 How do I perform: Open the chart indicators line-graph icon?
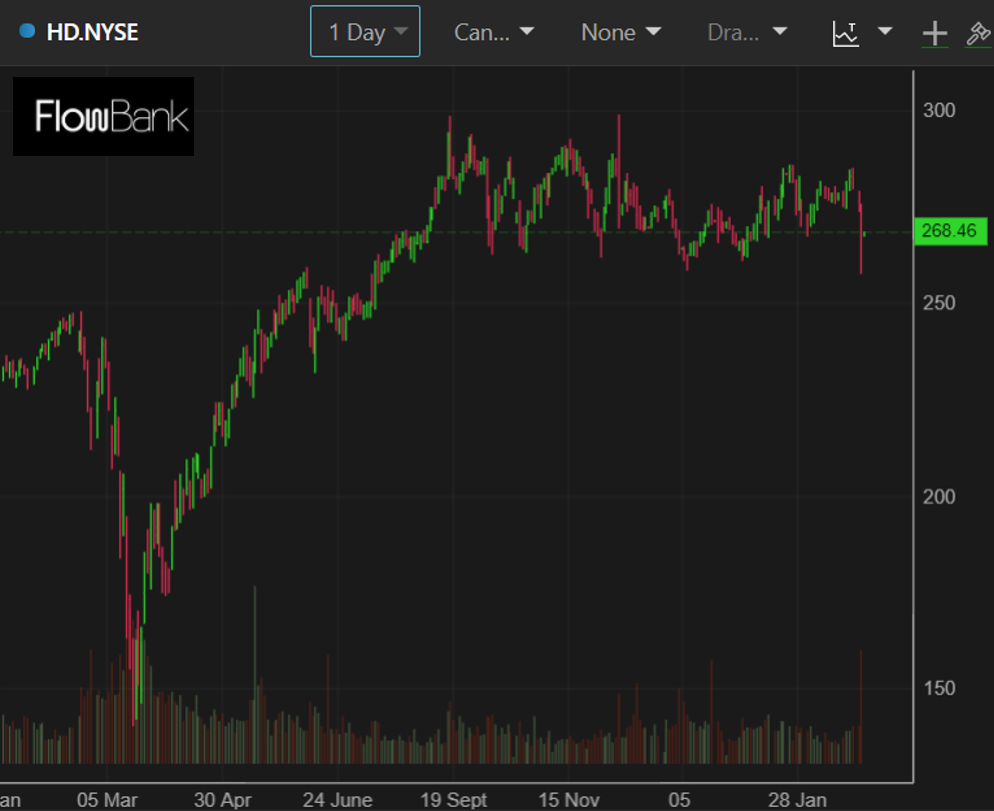click(846, 33)
